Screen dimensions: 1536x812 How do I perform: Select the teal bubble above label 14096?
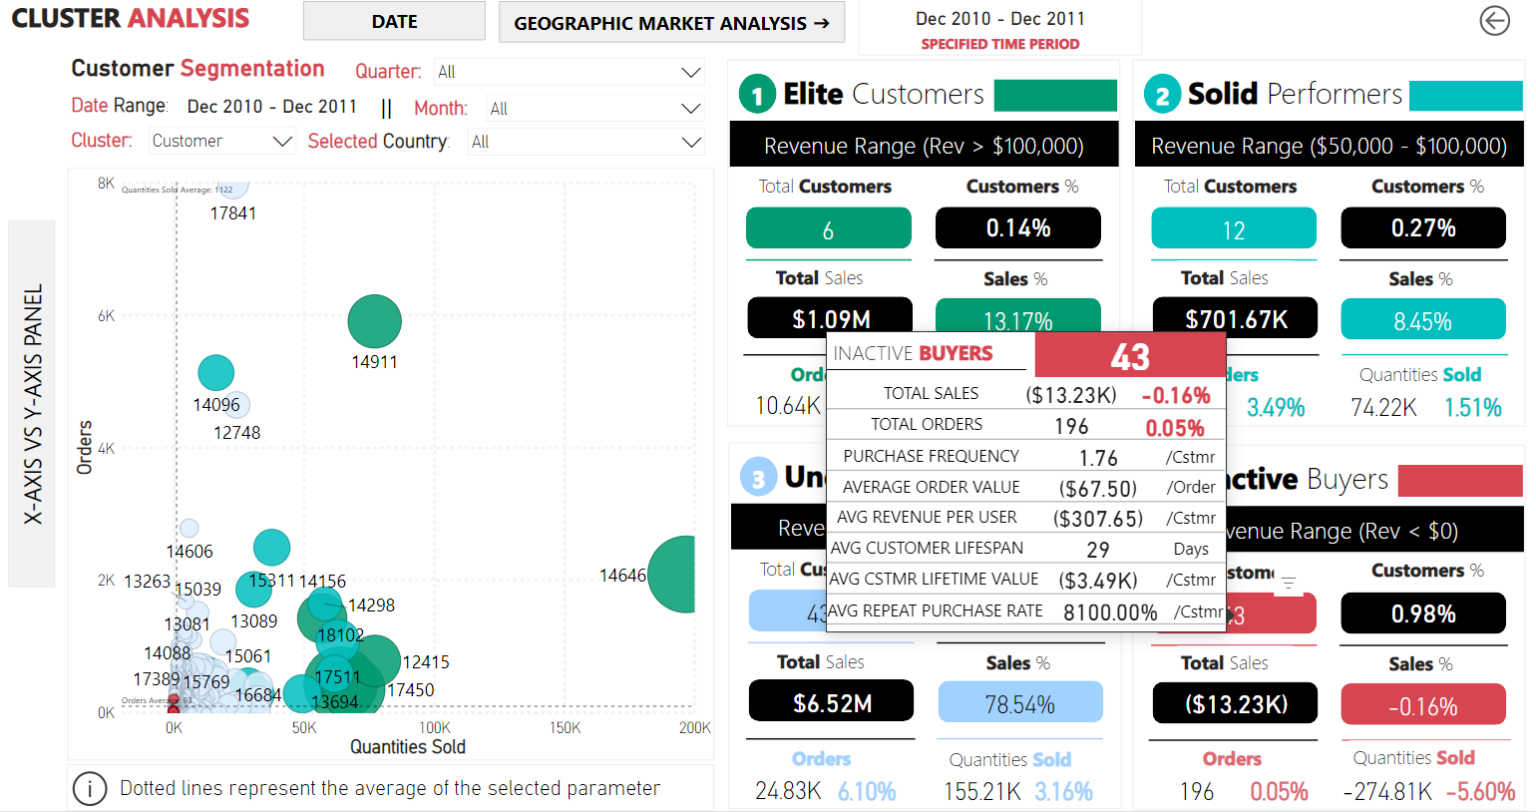click(215, 372)
